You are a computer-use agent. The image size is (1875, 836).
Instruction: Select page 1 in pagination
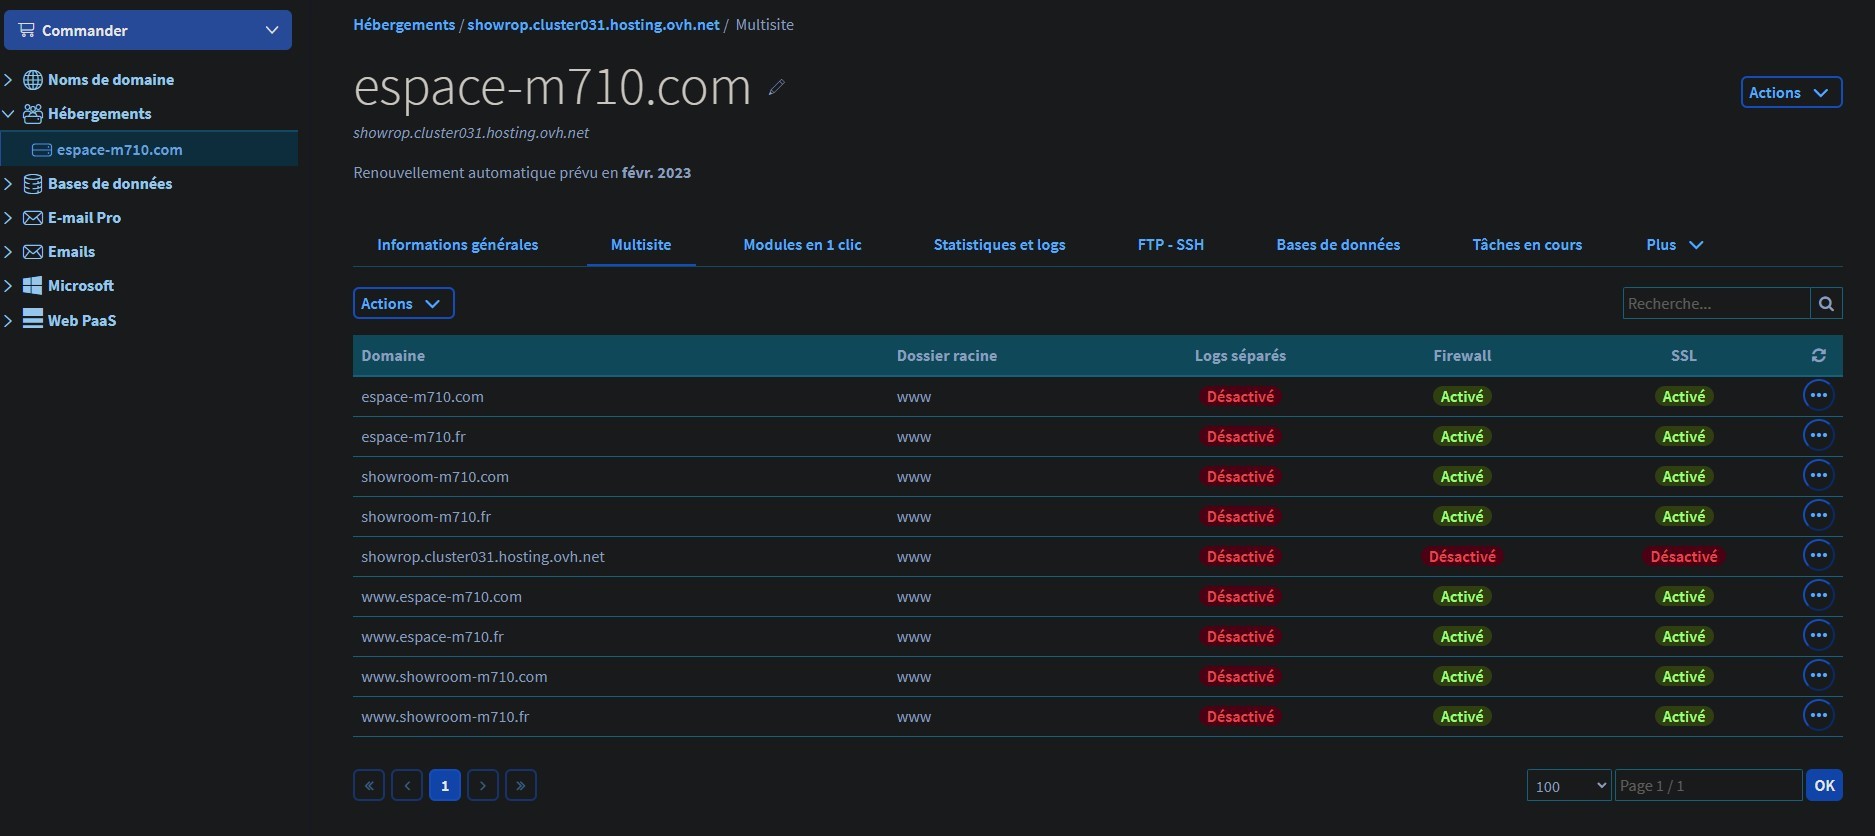pos(445,785)
